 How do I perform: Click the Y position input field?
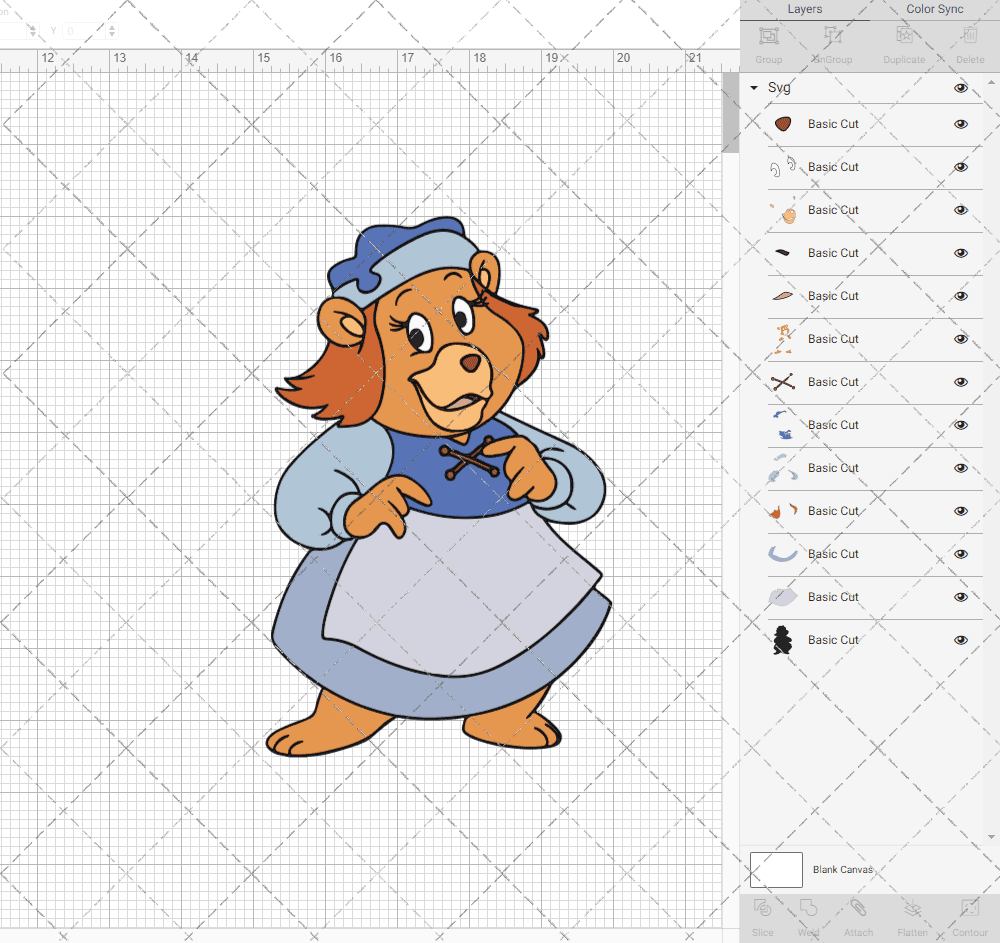[x=84, y=30]
